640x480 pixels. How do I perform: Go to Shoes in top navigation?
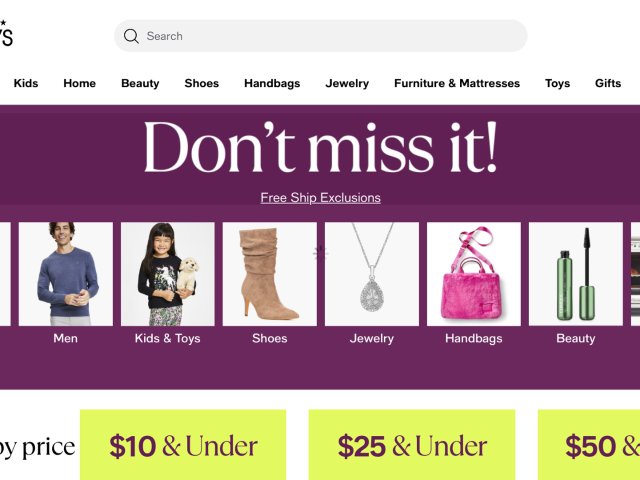[x=202, y=83]
